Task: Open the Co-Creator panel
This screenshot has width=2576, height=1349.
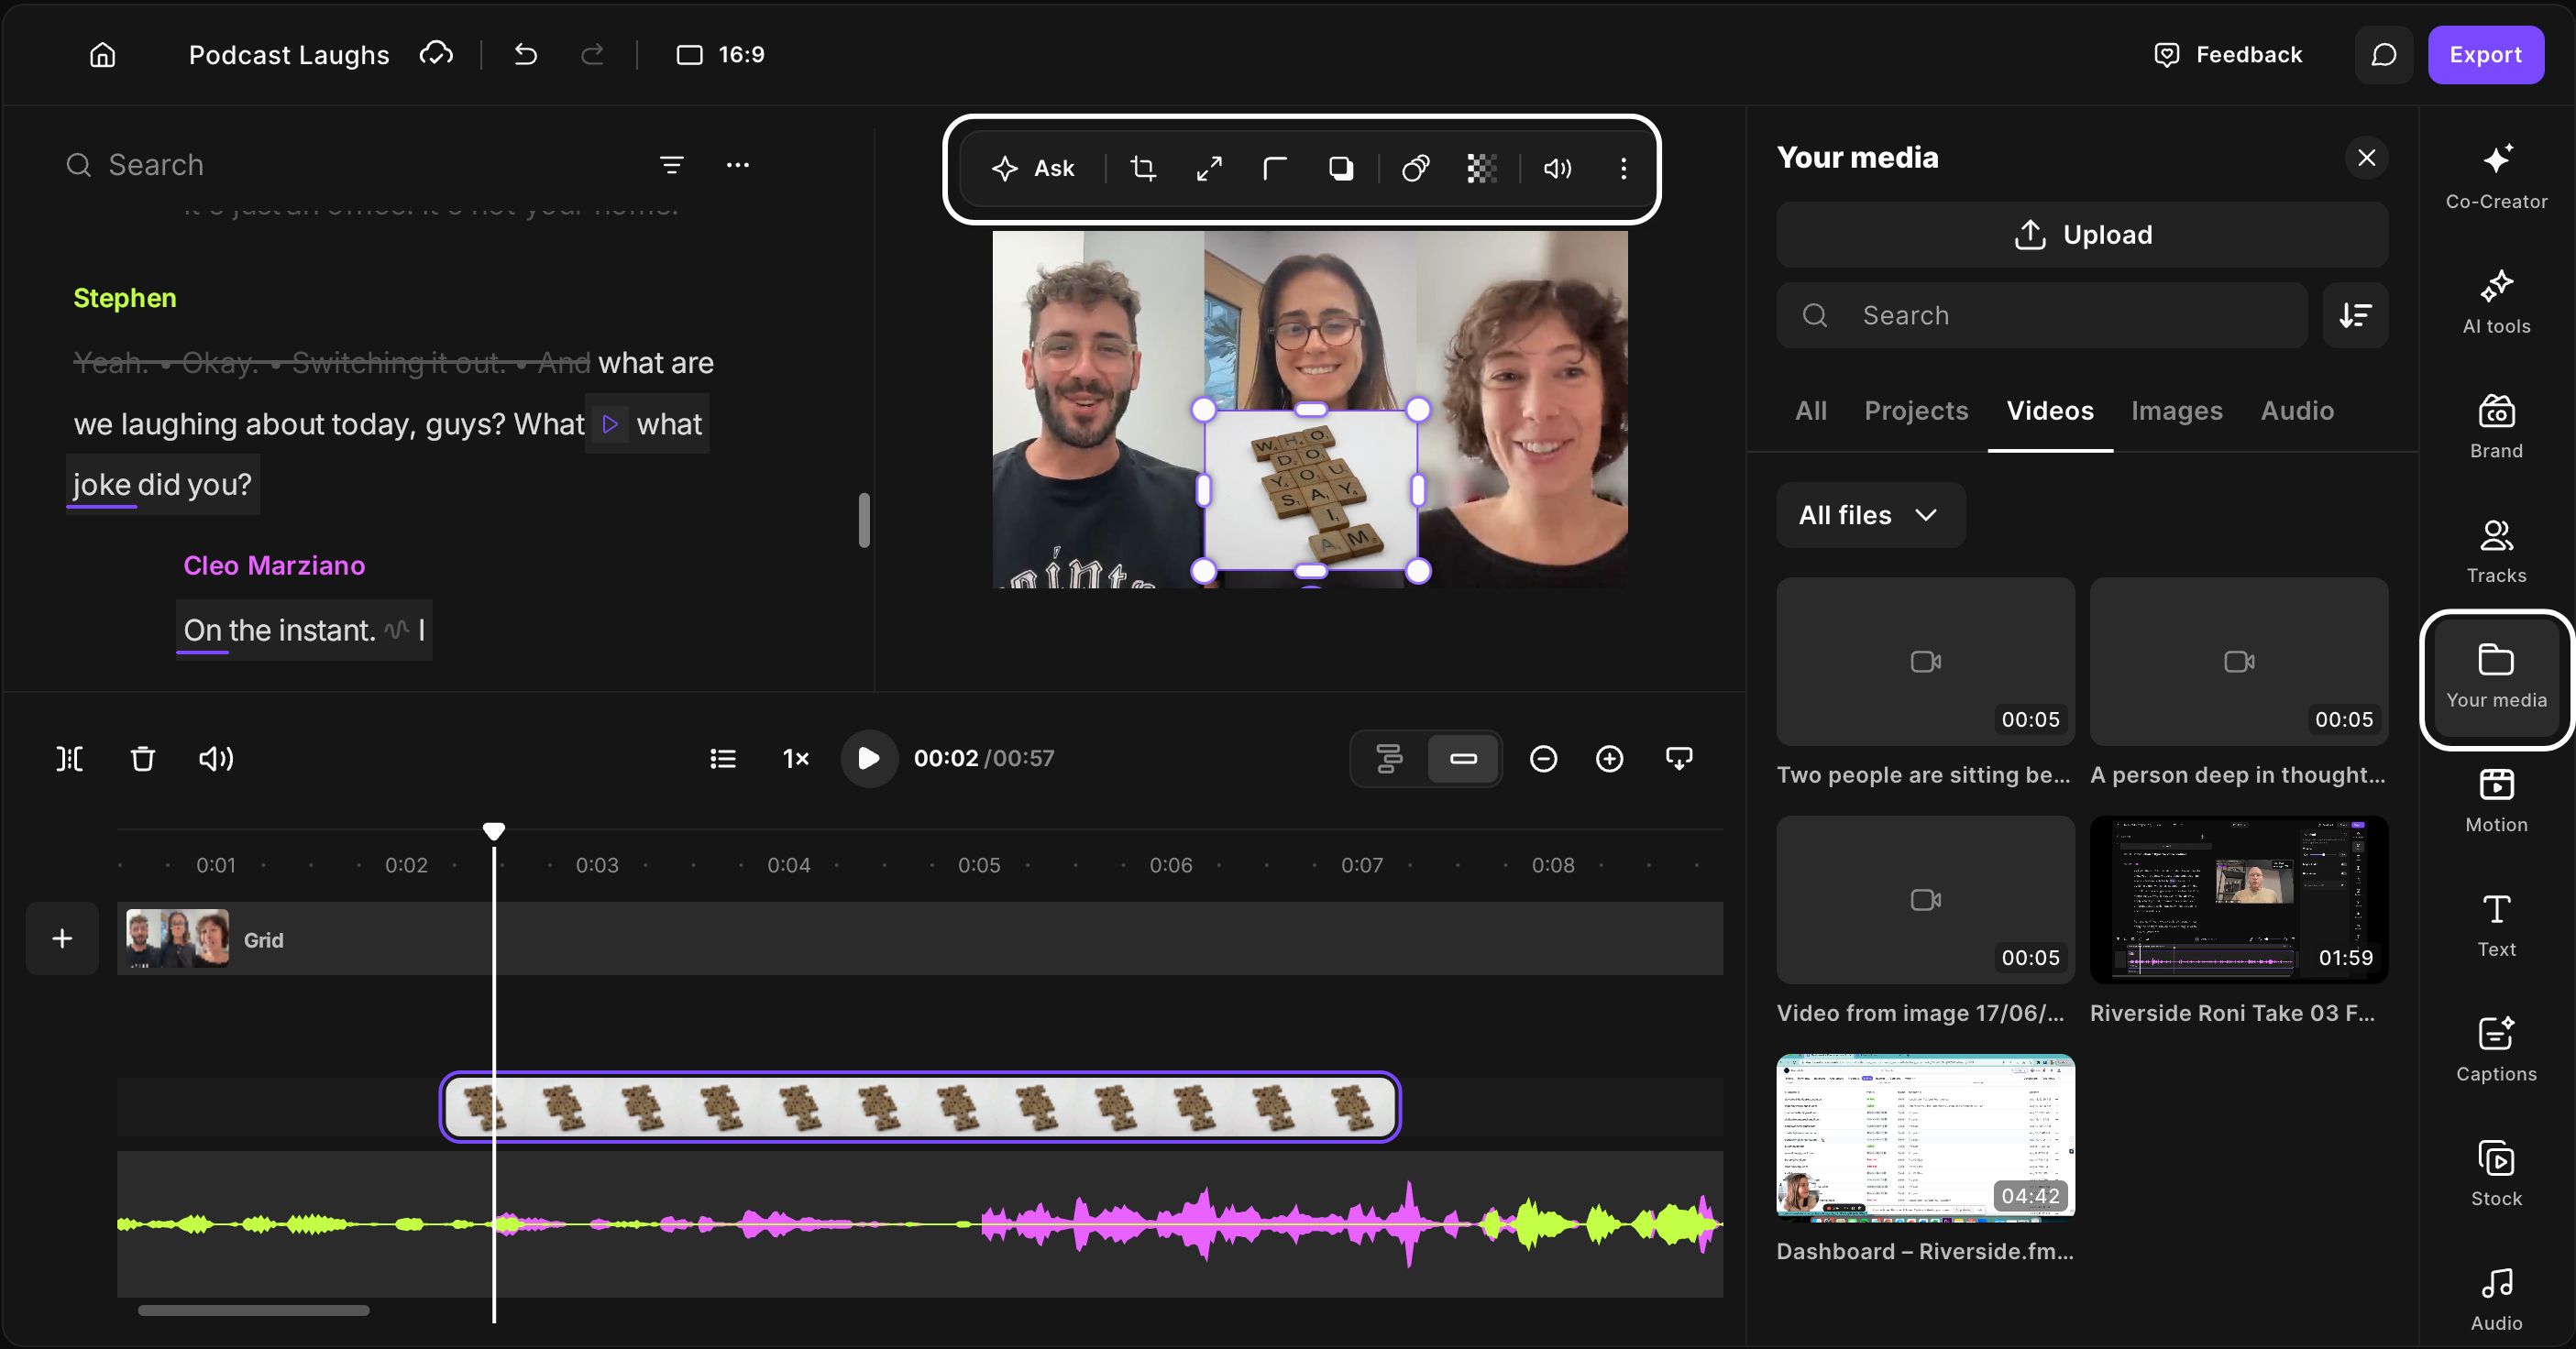Action: (2496, 176)
